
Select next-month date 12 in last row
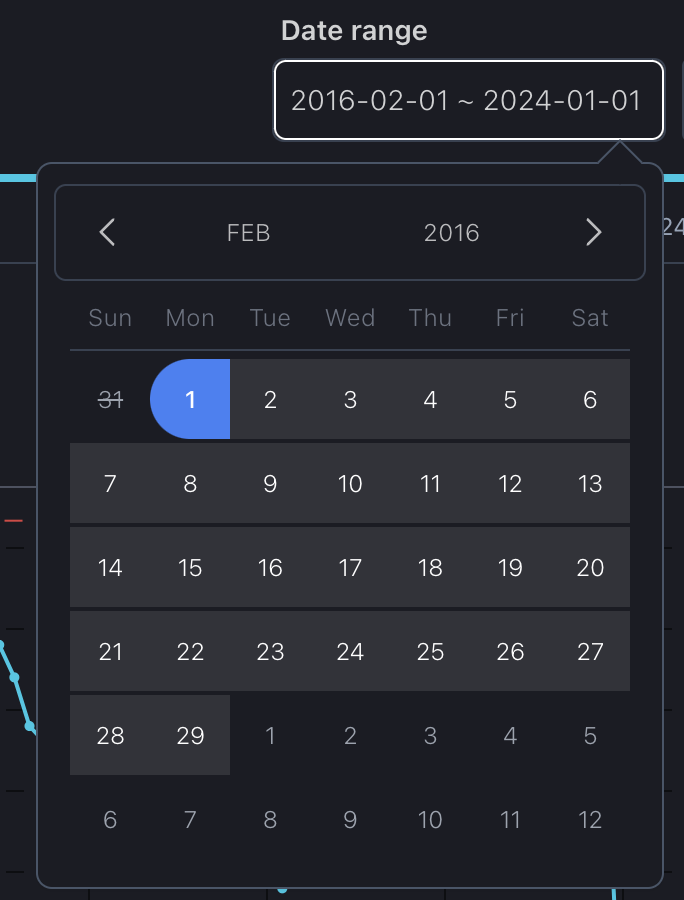click(x=590, y=820)
